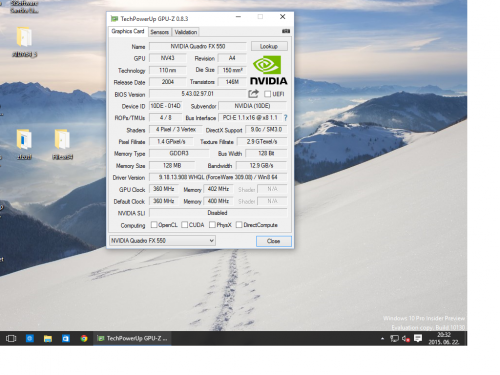Click the Subvendor value NVIDIA (10DE)

[x=252, y=106]
